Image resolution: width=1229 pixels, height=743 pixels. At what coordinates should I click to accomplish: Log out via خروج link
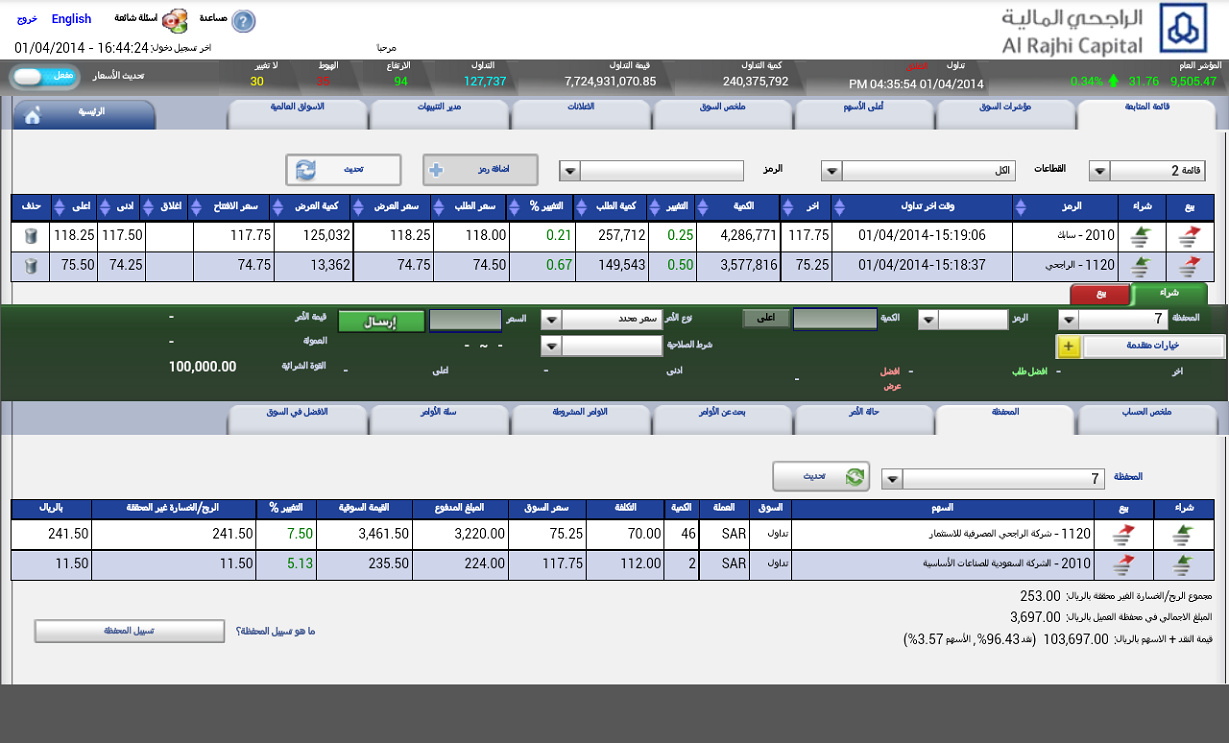pos(27,19)
